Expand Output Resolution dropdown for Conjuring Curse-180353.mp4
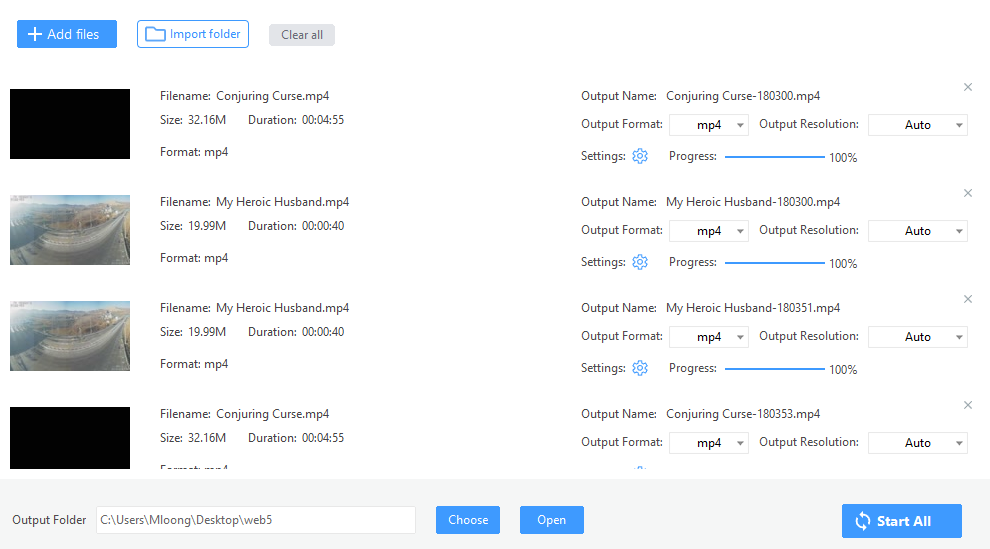990x549 pixels. click(918, 443)
